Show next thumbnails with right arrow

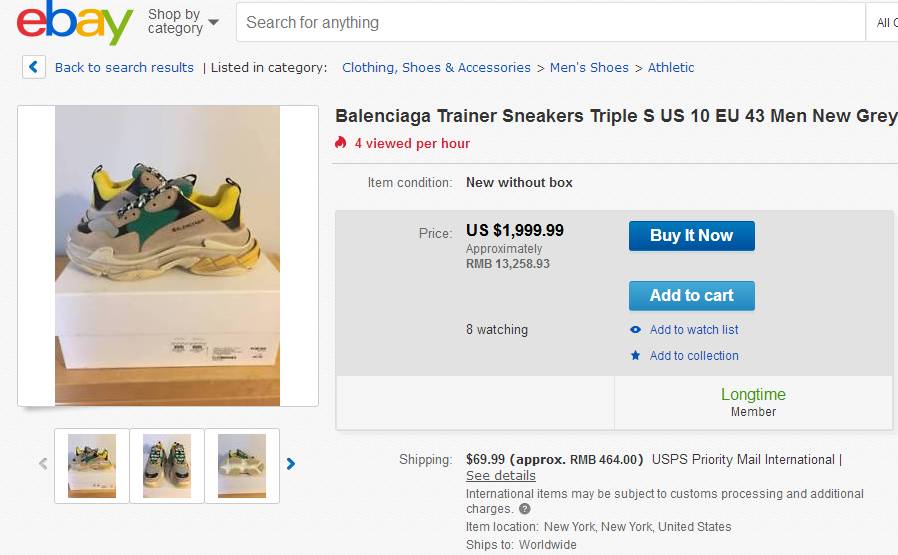[x=291, y=464]
